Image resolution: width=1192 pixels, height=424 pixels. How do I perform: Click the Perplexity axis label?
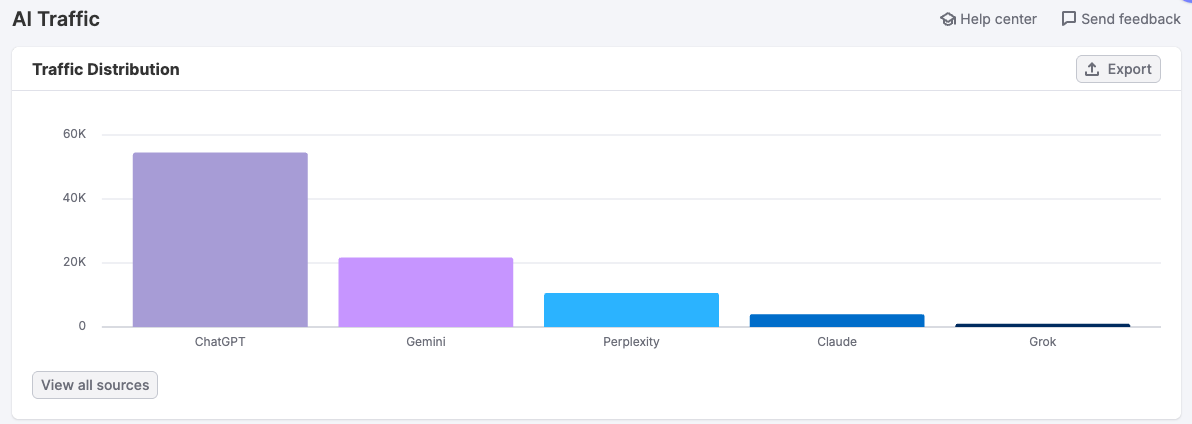[x=632, y=342]
